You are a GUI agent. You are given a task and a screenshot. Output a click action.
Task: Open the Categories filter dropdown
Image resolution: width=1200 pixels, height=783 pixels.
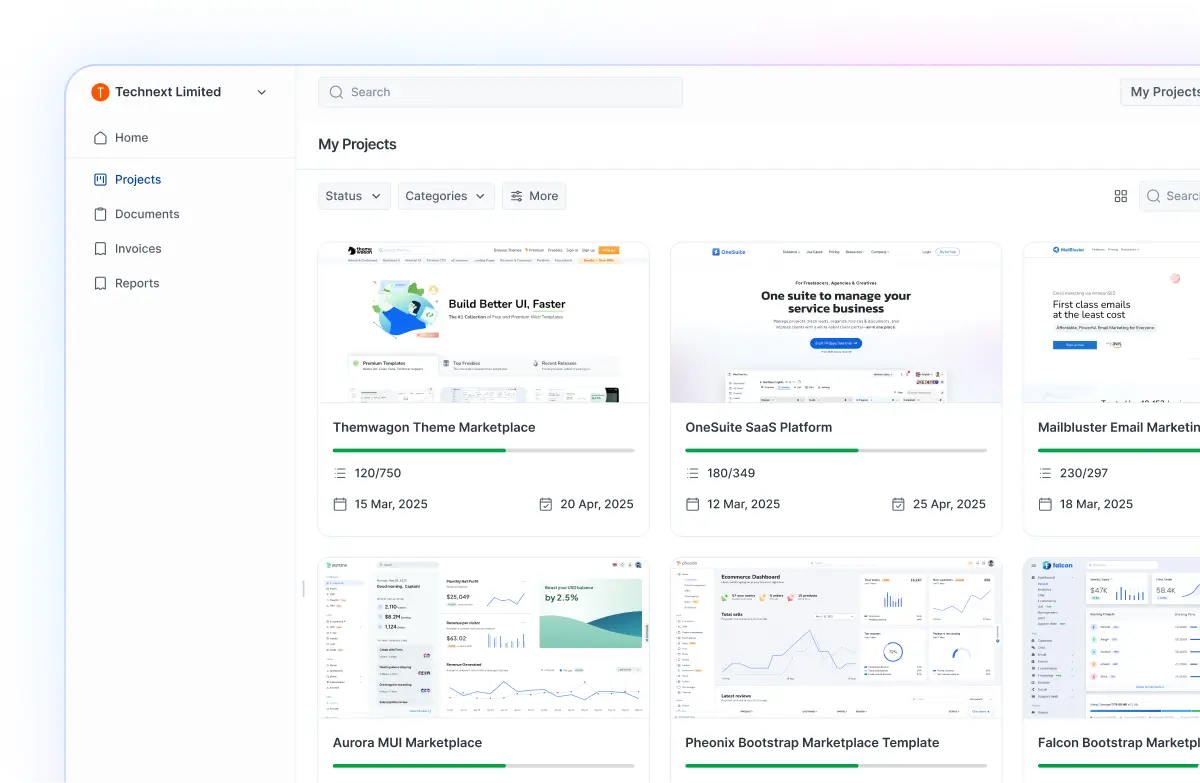[x=446, y=196]
